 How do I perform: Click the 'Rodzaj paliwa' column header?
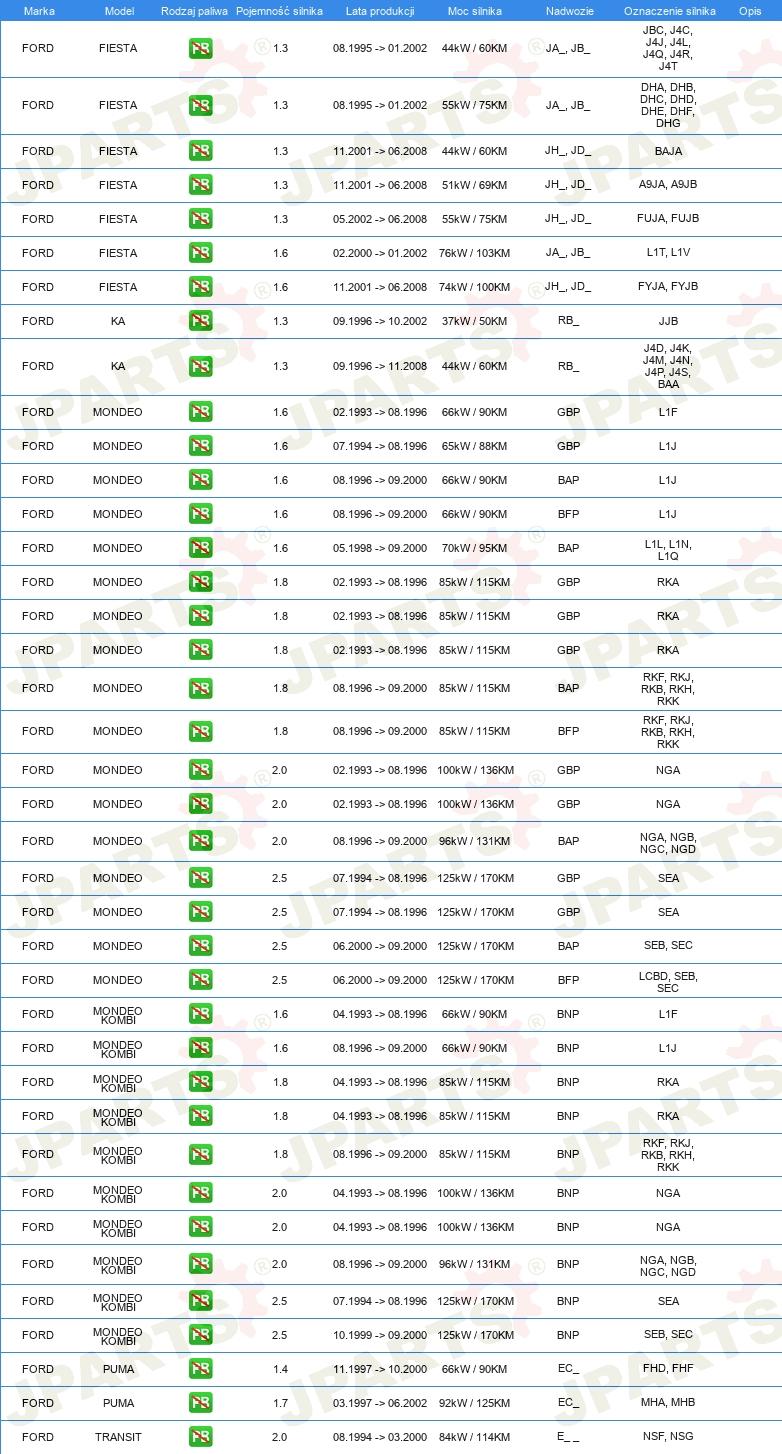pyautogui.click(x=194, y=10)
